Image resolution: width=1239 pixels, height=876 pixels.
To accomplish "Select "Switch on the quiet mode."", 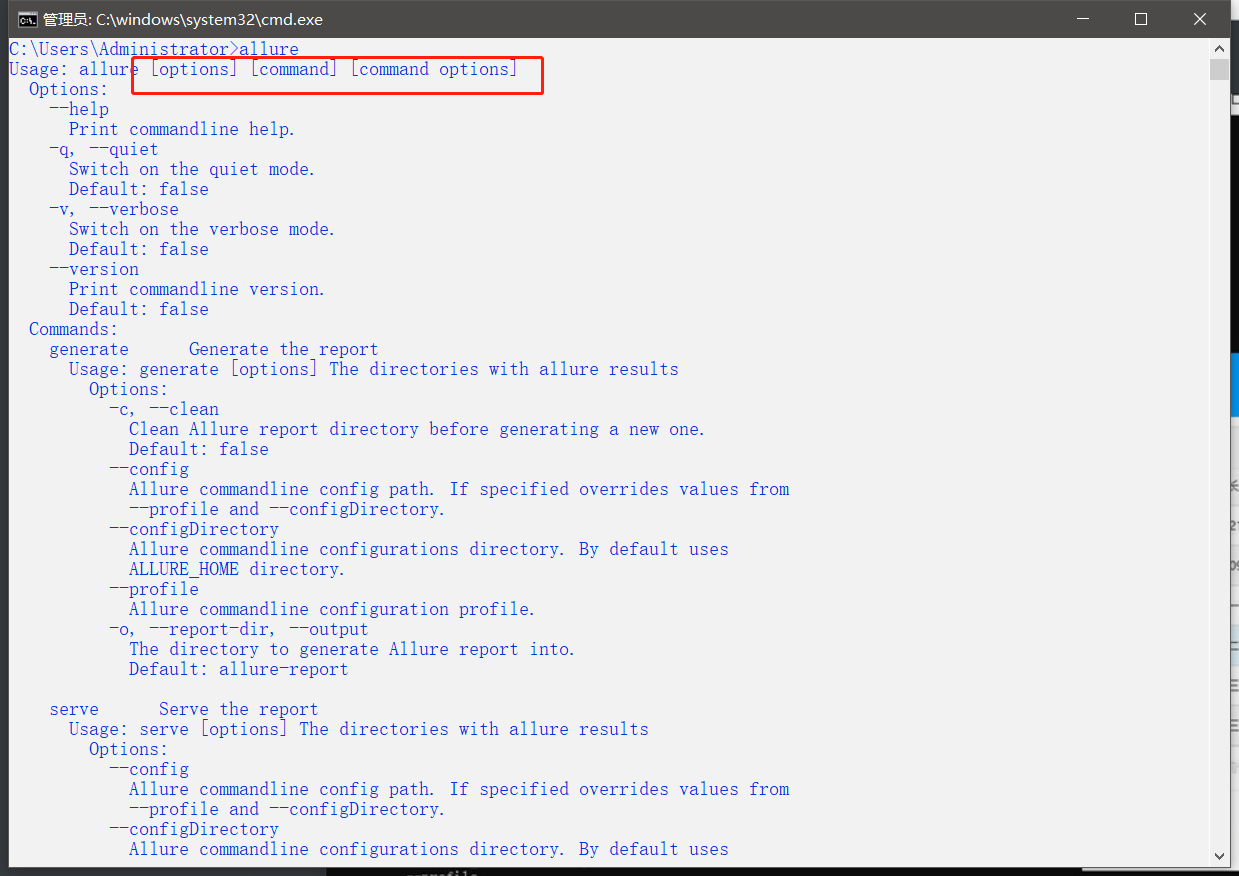I will (192, 169).
